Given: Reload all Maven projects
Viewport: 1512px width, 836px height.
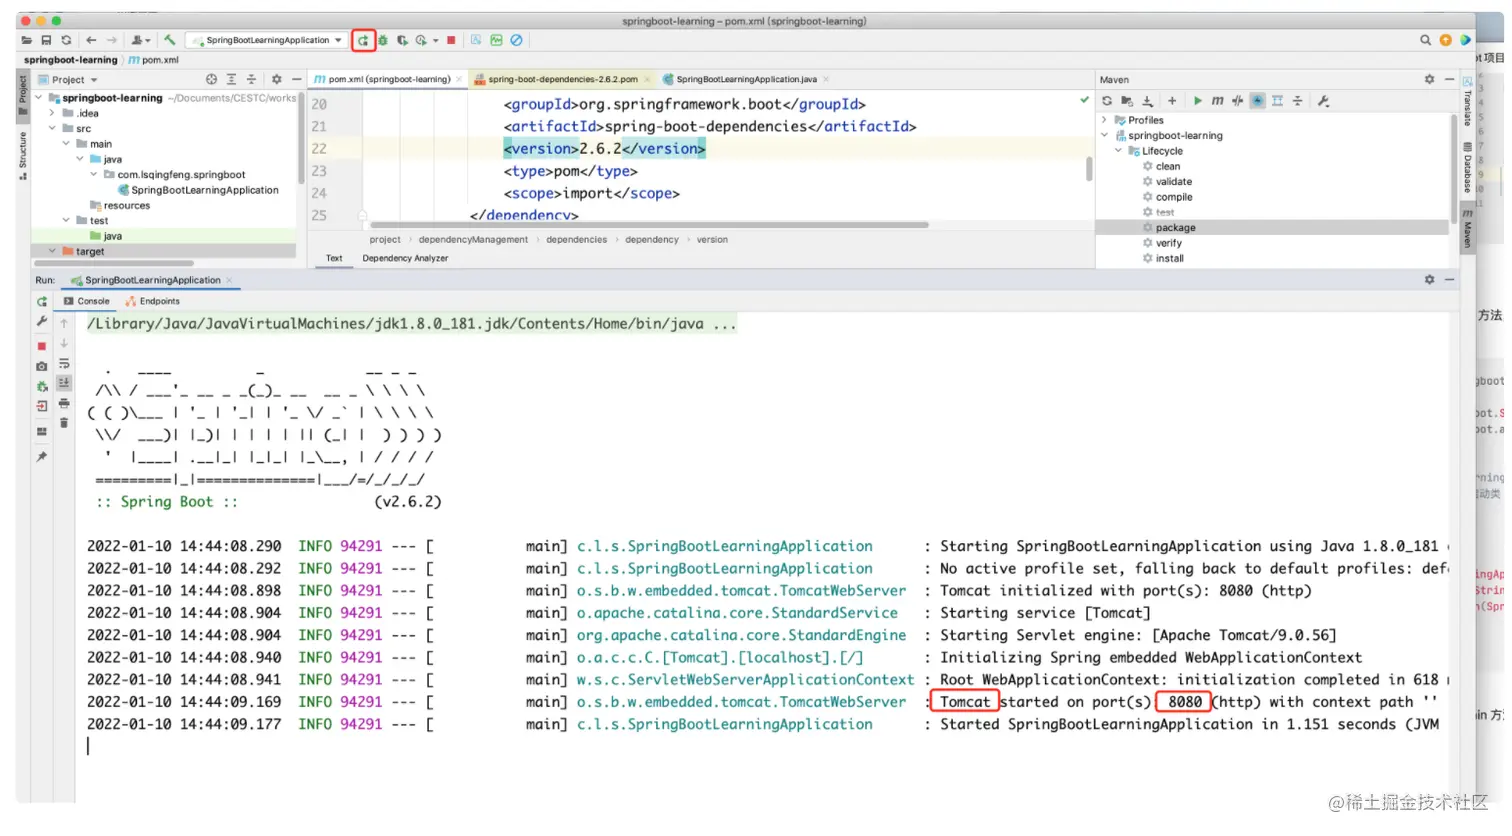Looking at the screenshot, I should click(1107, 101).
